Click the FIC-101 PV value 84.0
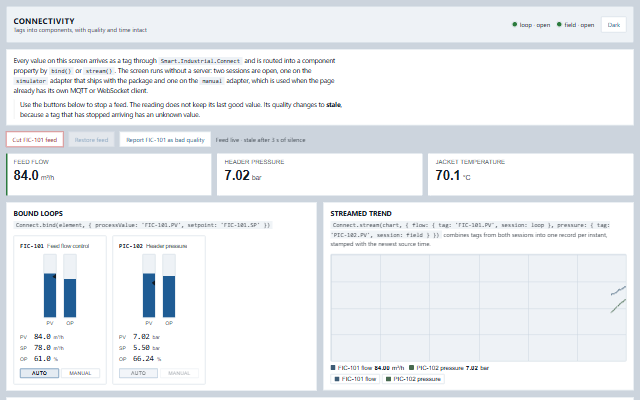The height and width of the screenshot is (400, 640). 42,337
